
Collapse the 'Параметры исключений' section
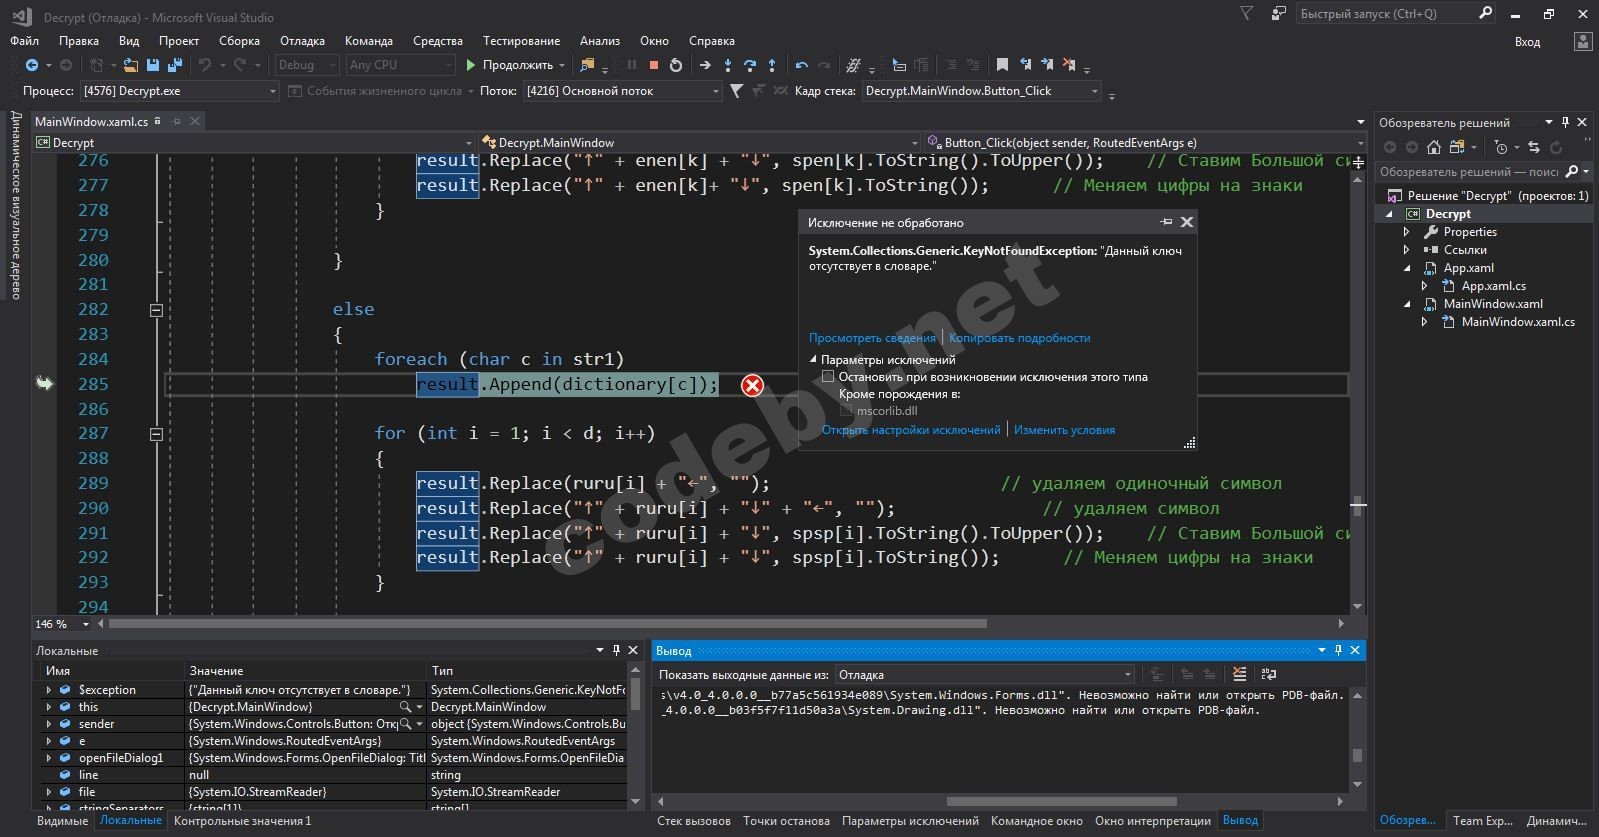point(813,359)
